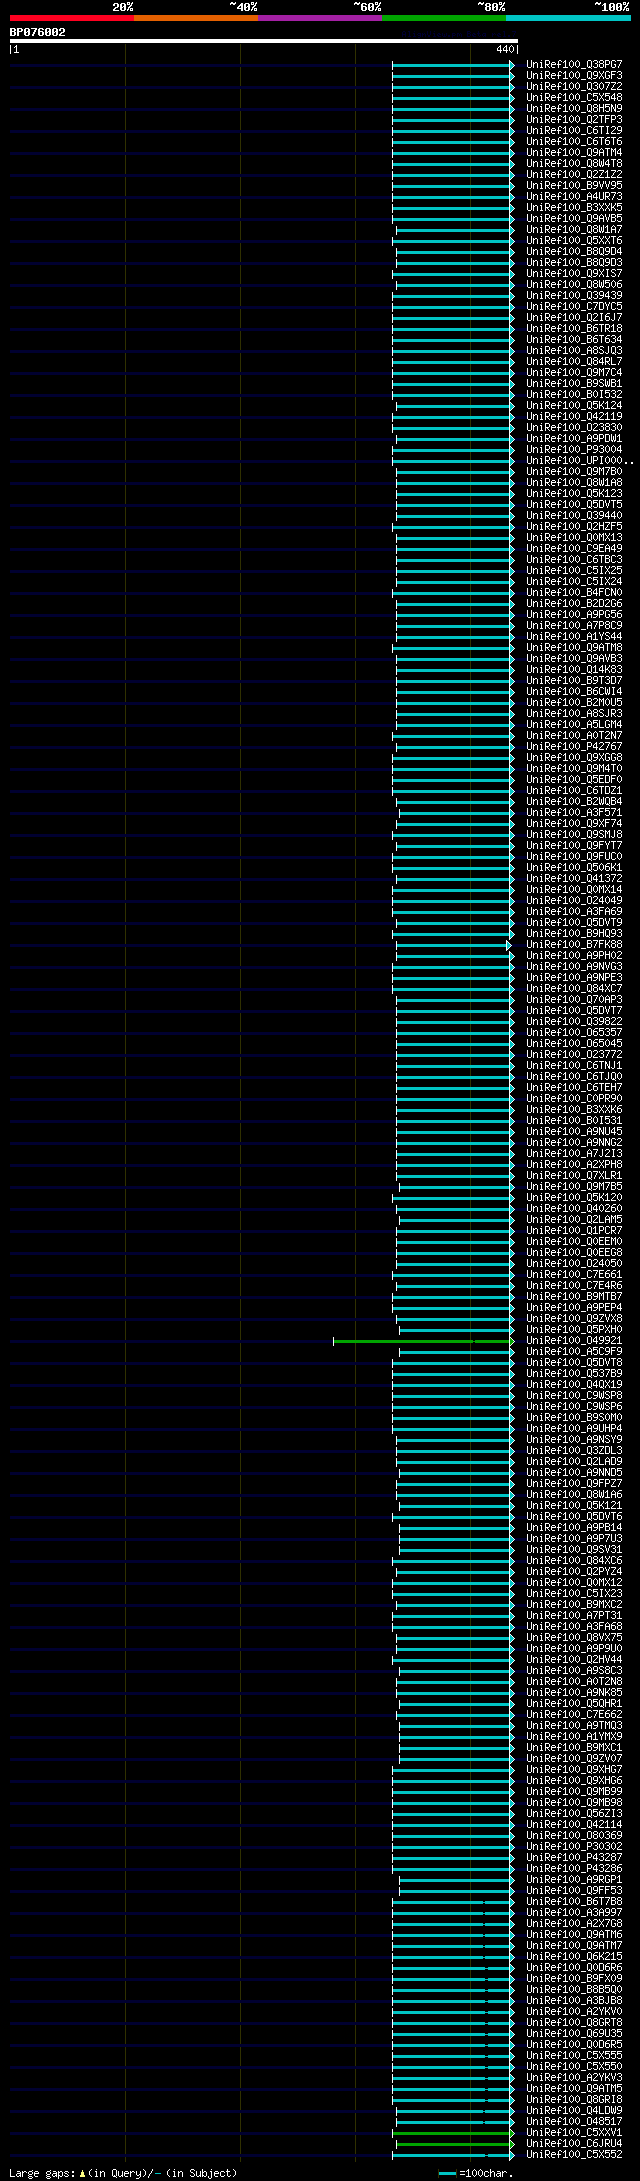The width and height of the screenshot is (640, 2181).
Task: Select hit label UniRef100_A4UR73
Action: [574, 196]
